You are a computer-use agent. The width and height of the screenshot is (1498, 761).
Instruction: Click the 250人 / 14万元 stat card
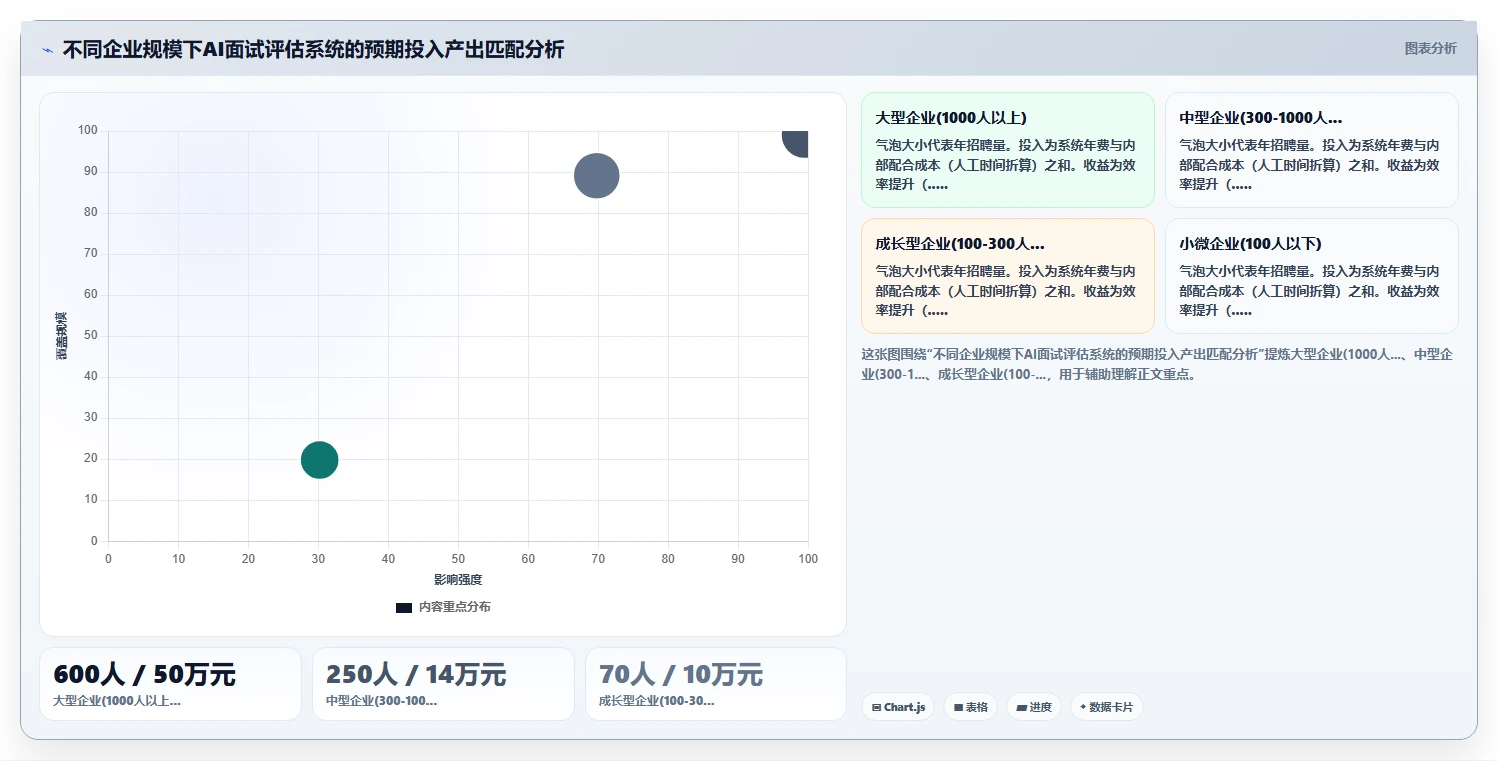(x=443, y=684)
